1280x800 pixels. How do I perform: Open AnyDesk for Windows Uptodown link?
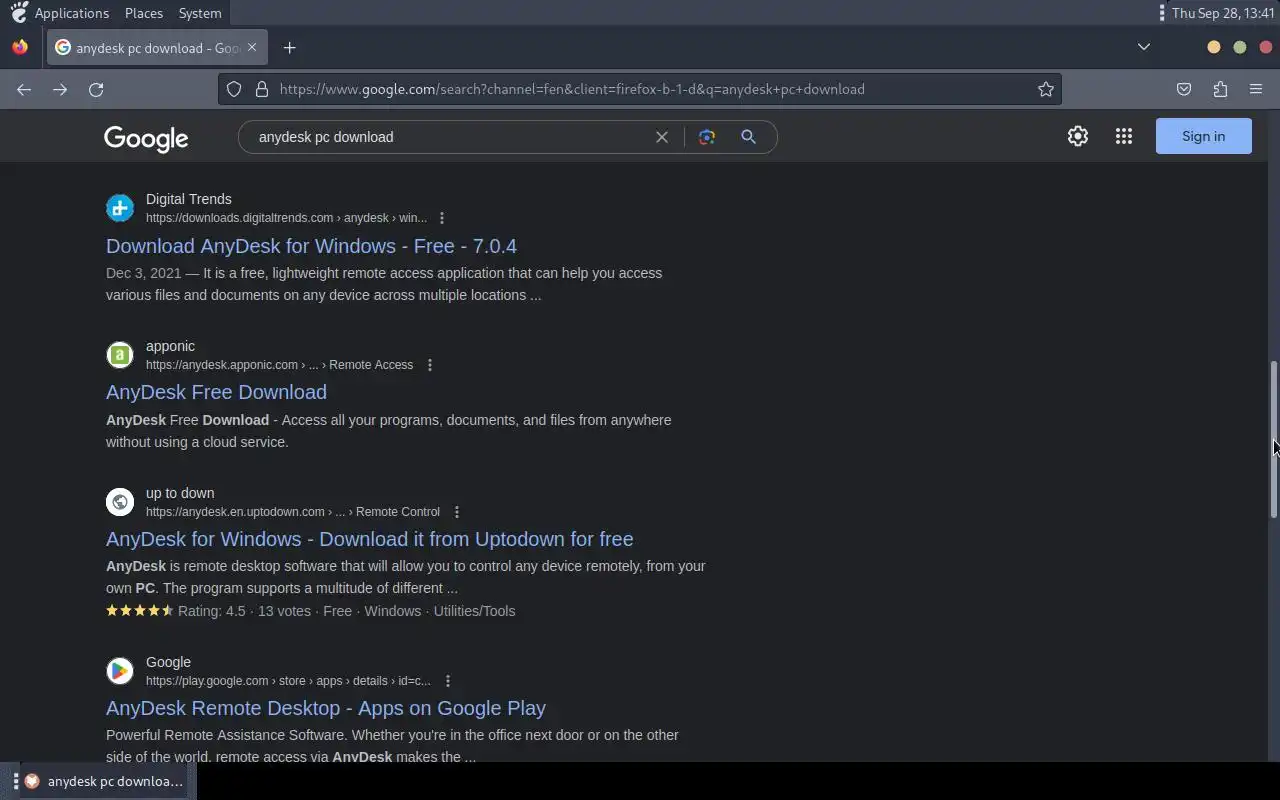click(x=369, y=539)
